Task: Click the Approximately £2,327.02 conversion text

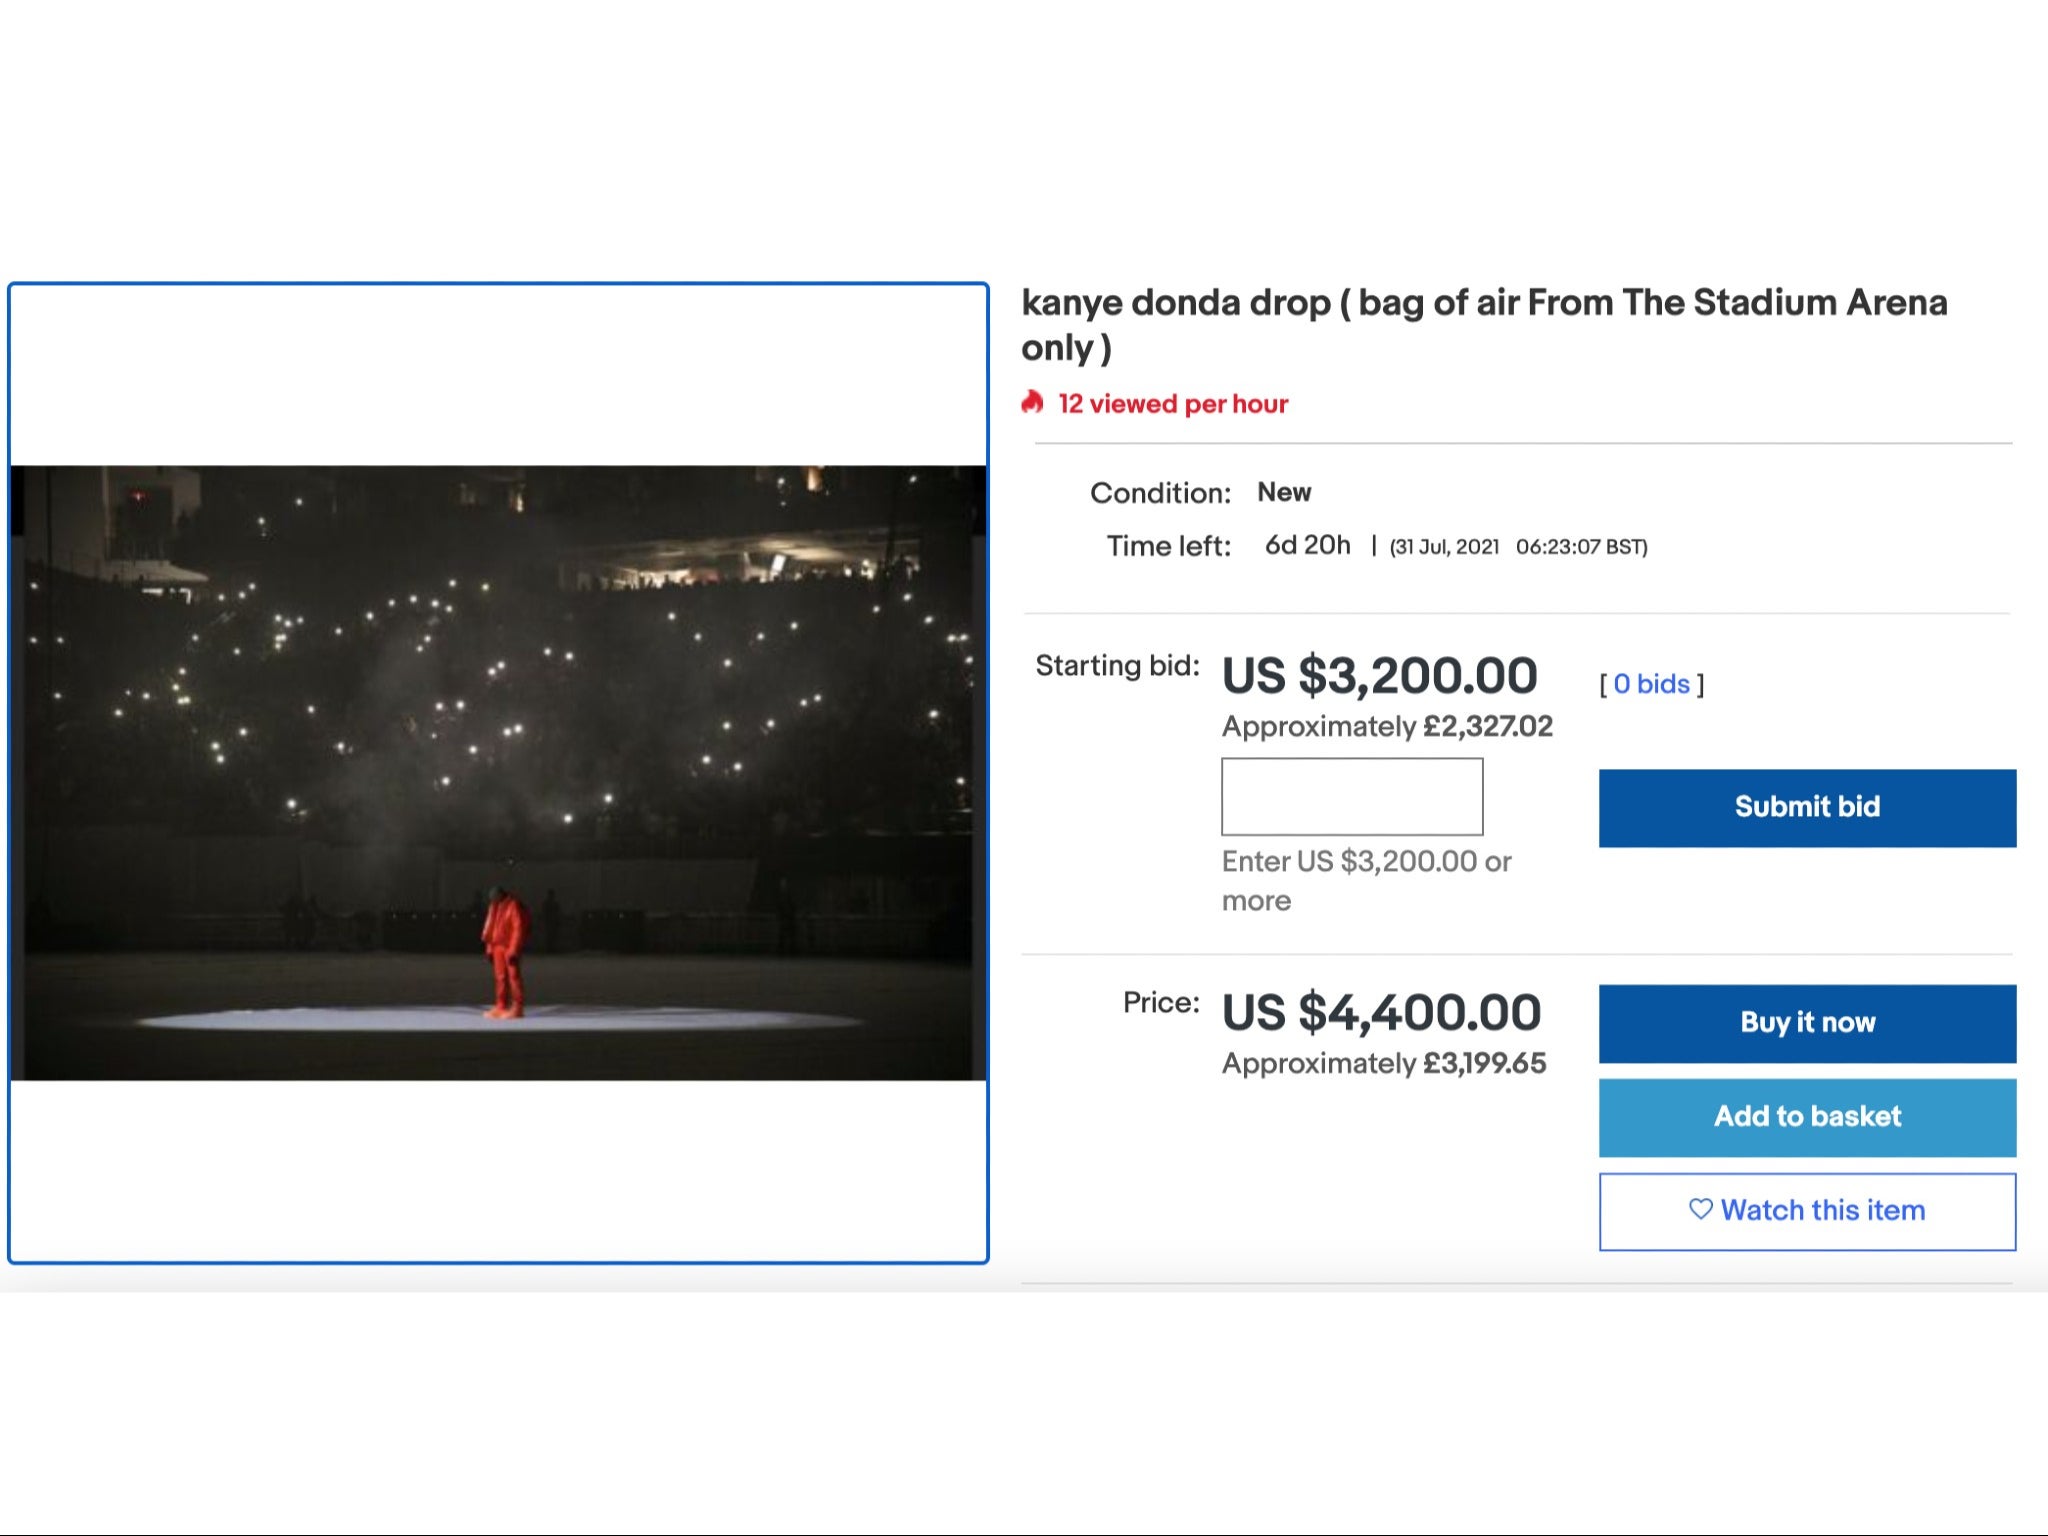Action: [1387, 727]
